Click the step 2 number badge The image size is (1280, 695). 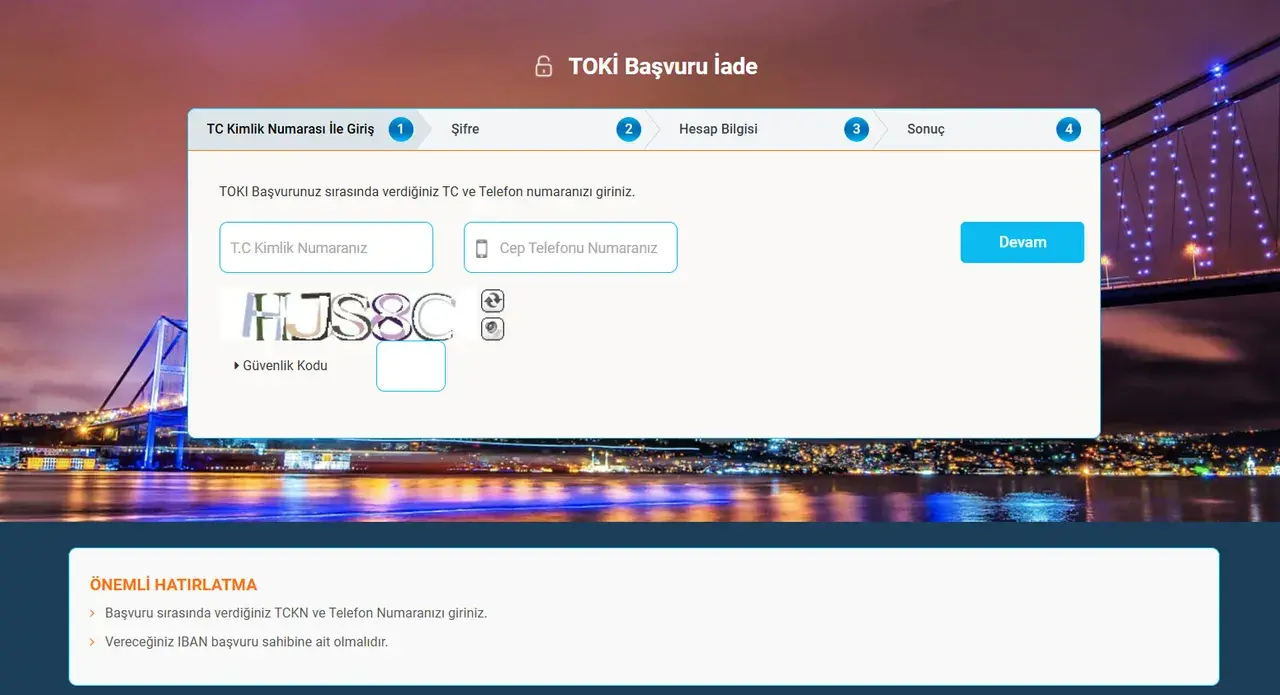[628, 129]
